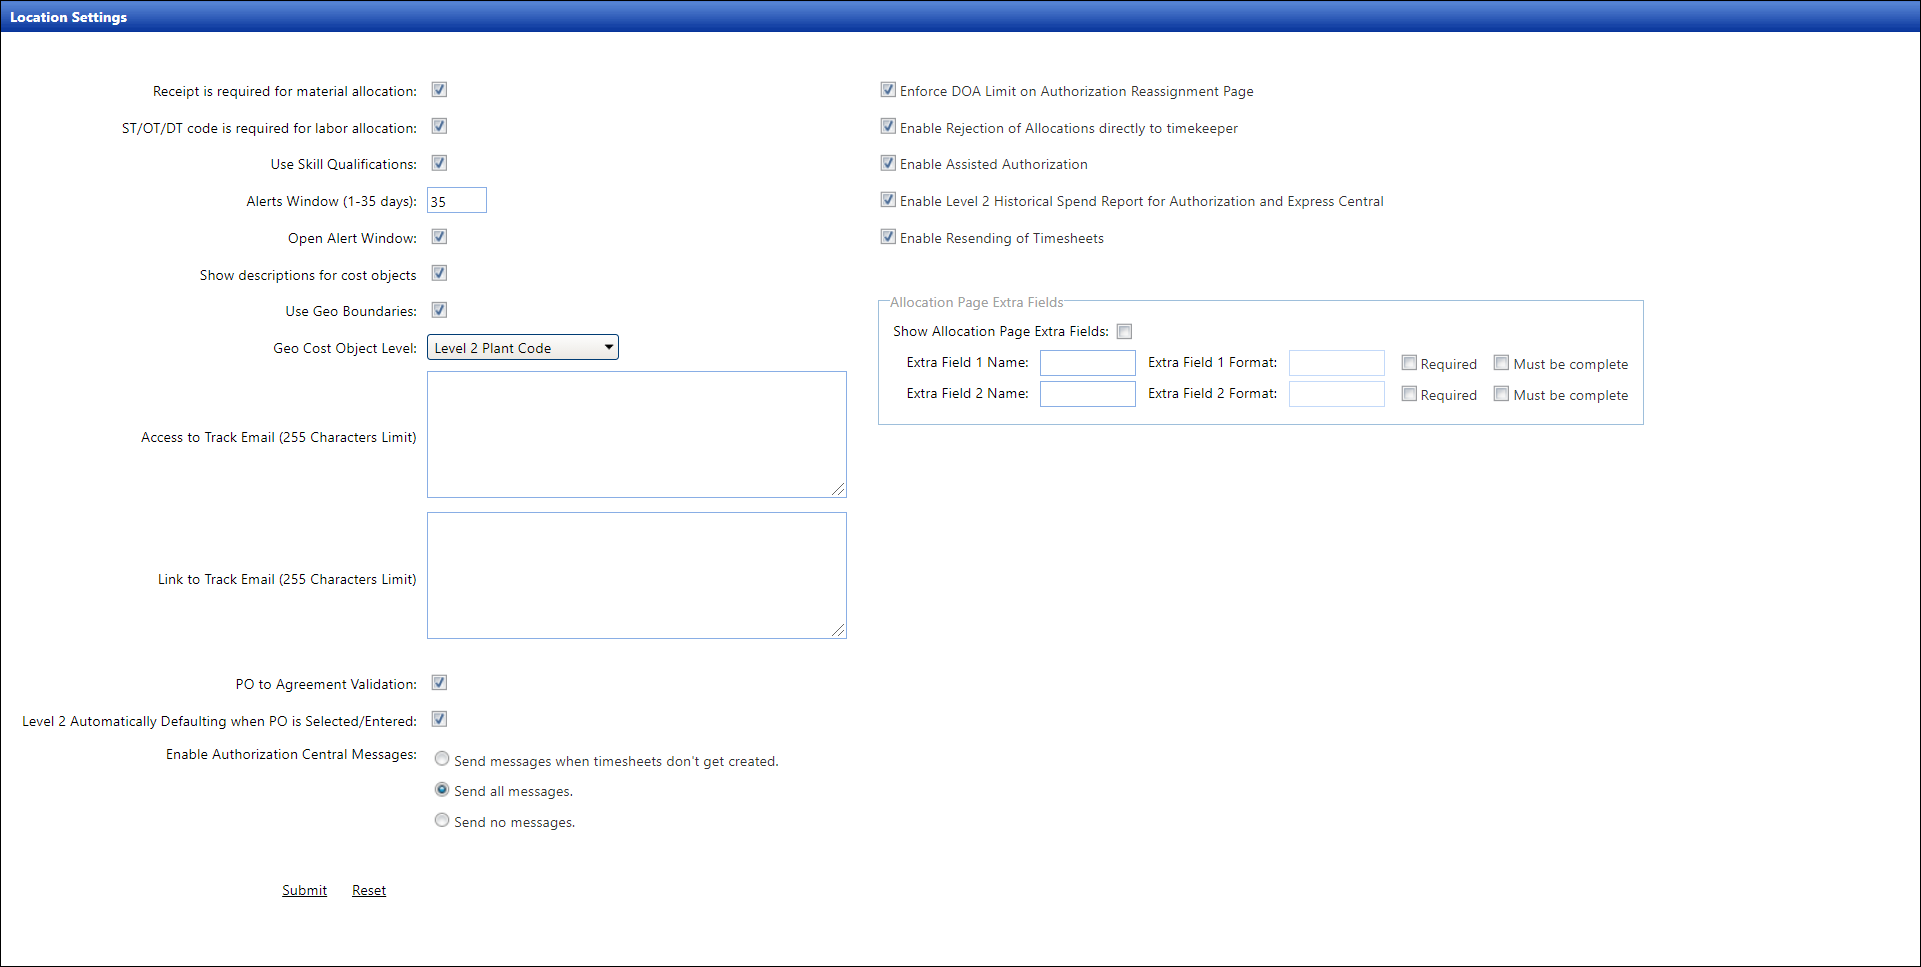Open the Geo Cost Object Level dropdown
Viewport: 1921px width, 967px height.
pyautogui.click(x=523, y=348)
